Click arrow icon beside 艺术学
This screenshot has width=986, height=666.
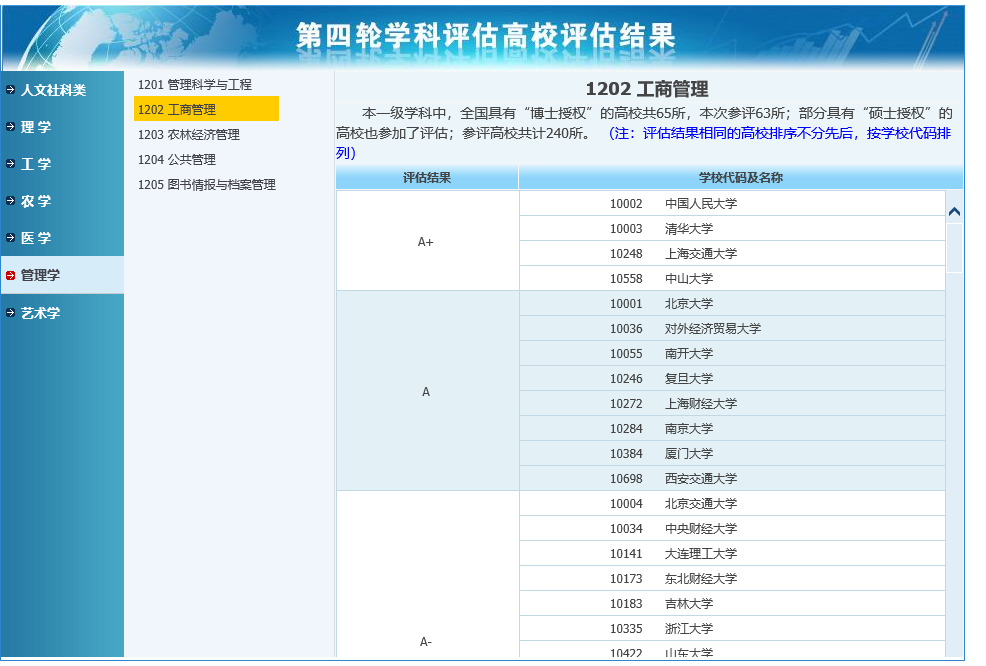[x=10, y=313]
